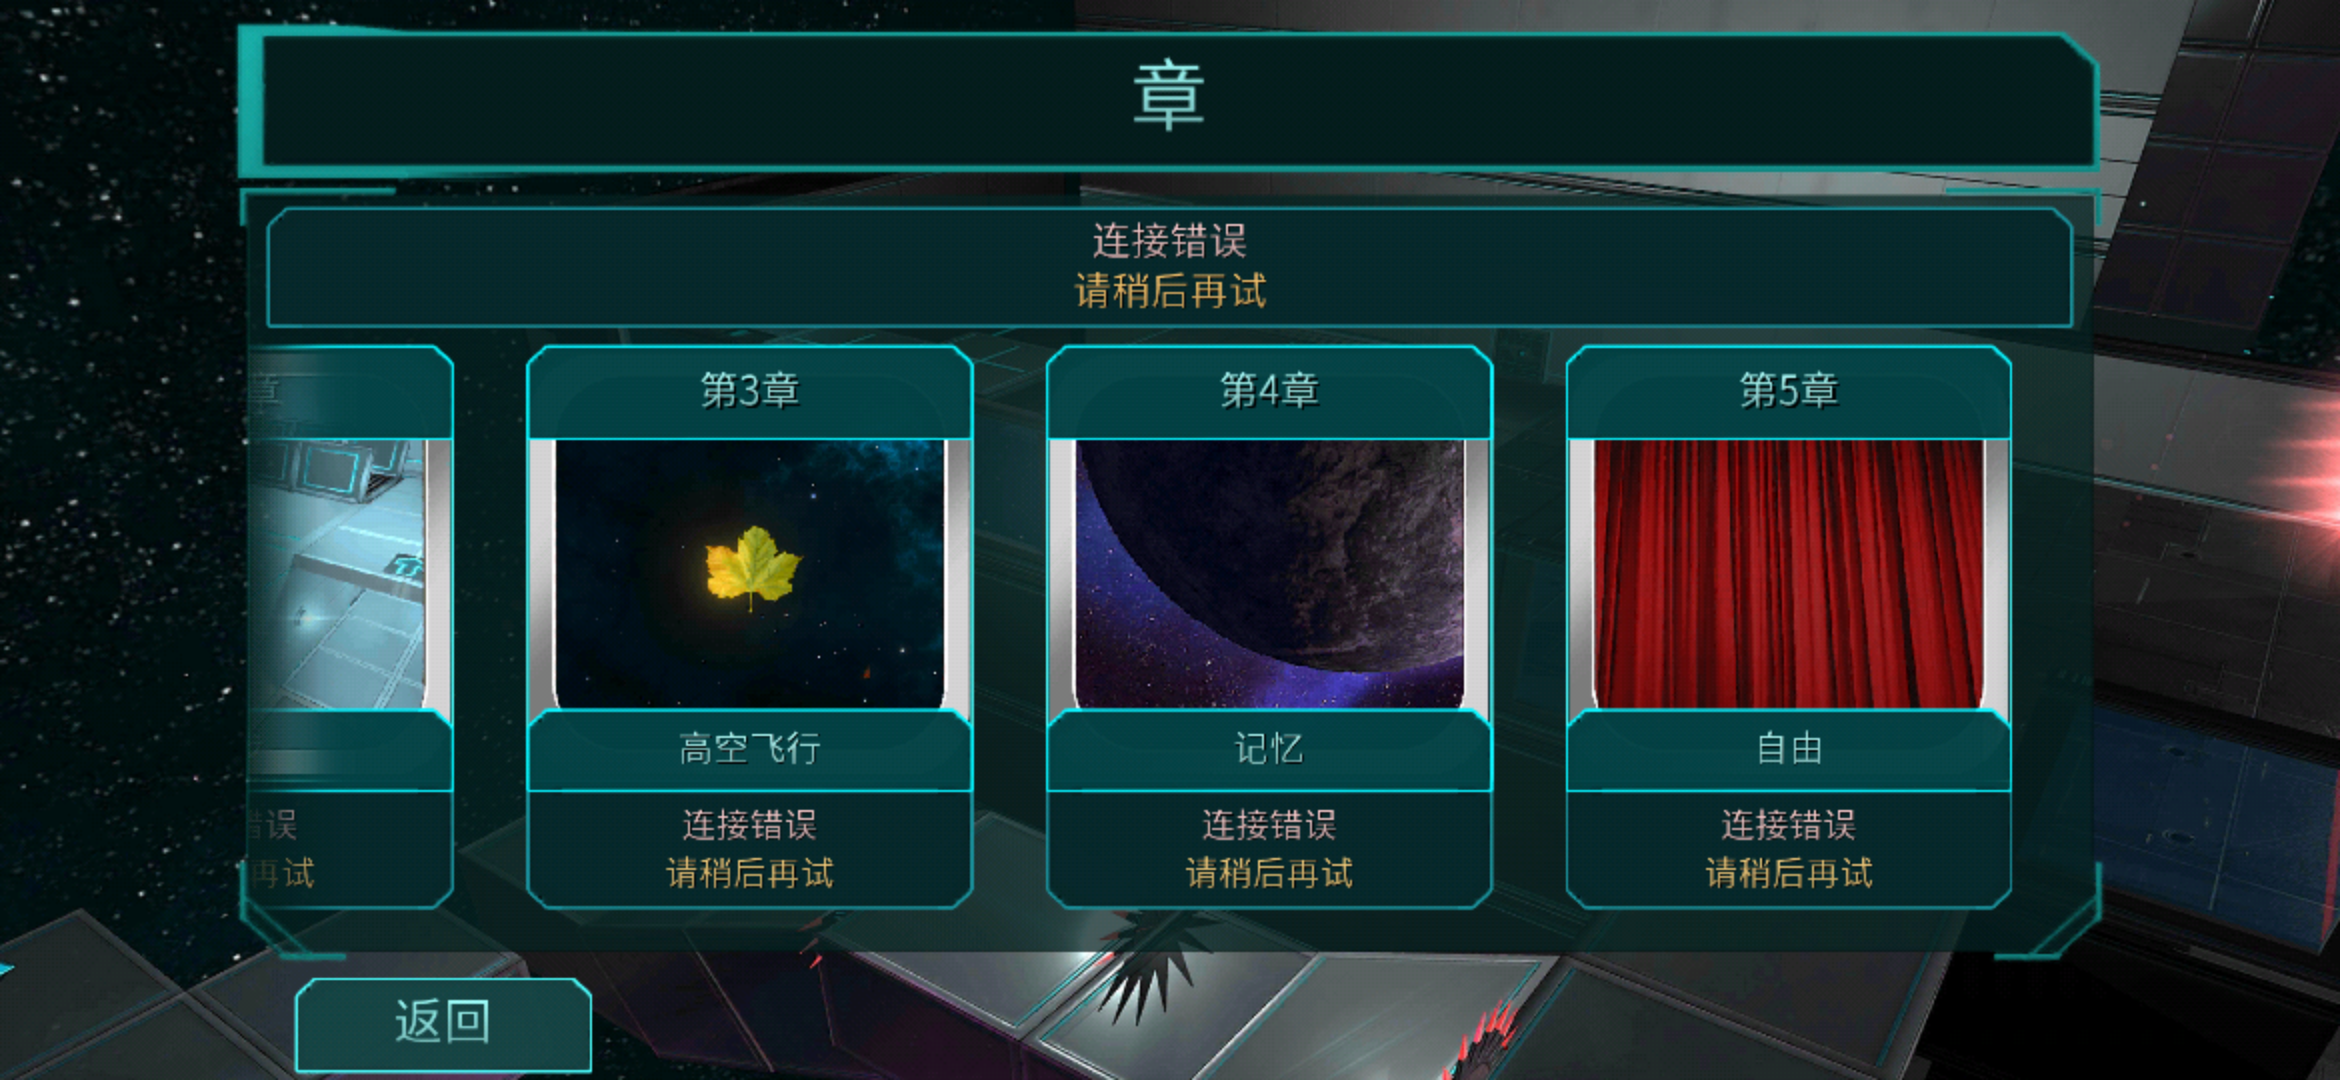Click the leftmost card's partially hidden header
This screenshot has height=1080, width=2340.
click(350, 391)
